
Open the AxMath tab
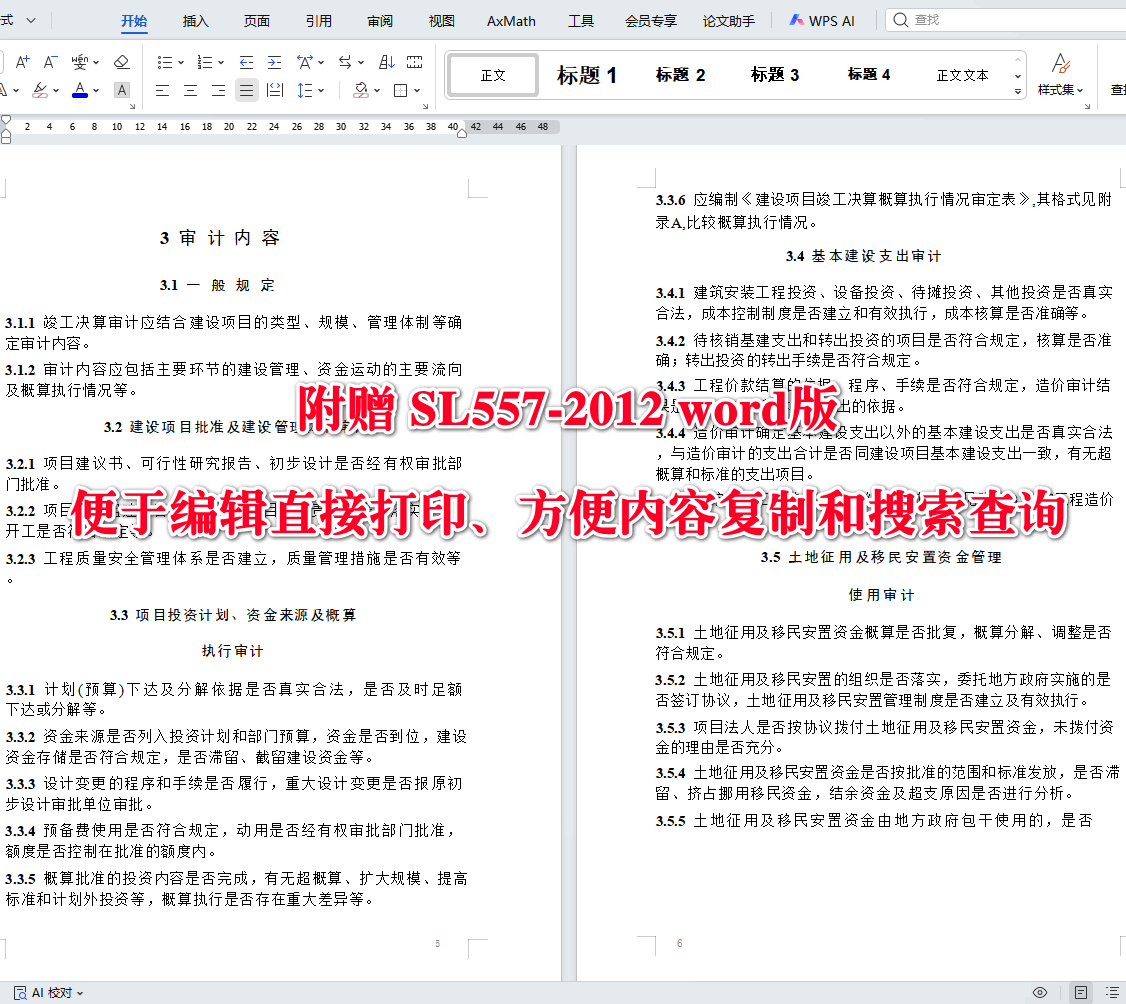click(x=511, y=21)
